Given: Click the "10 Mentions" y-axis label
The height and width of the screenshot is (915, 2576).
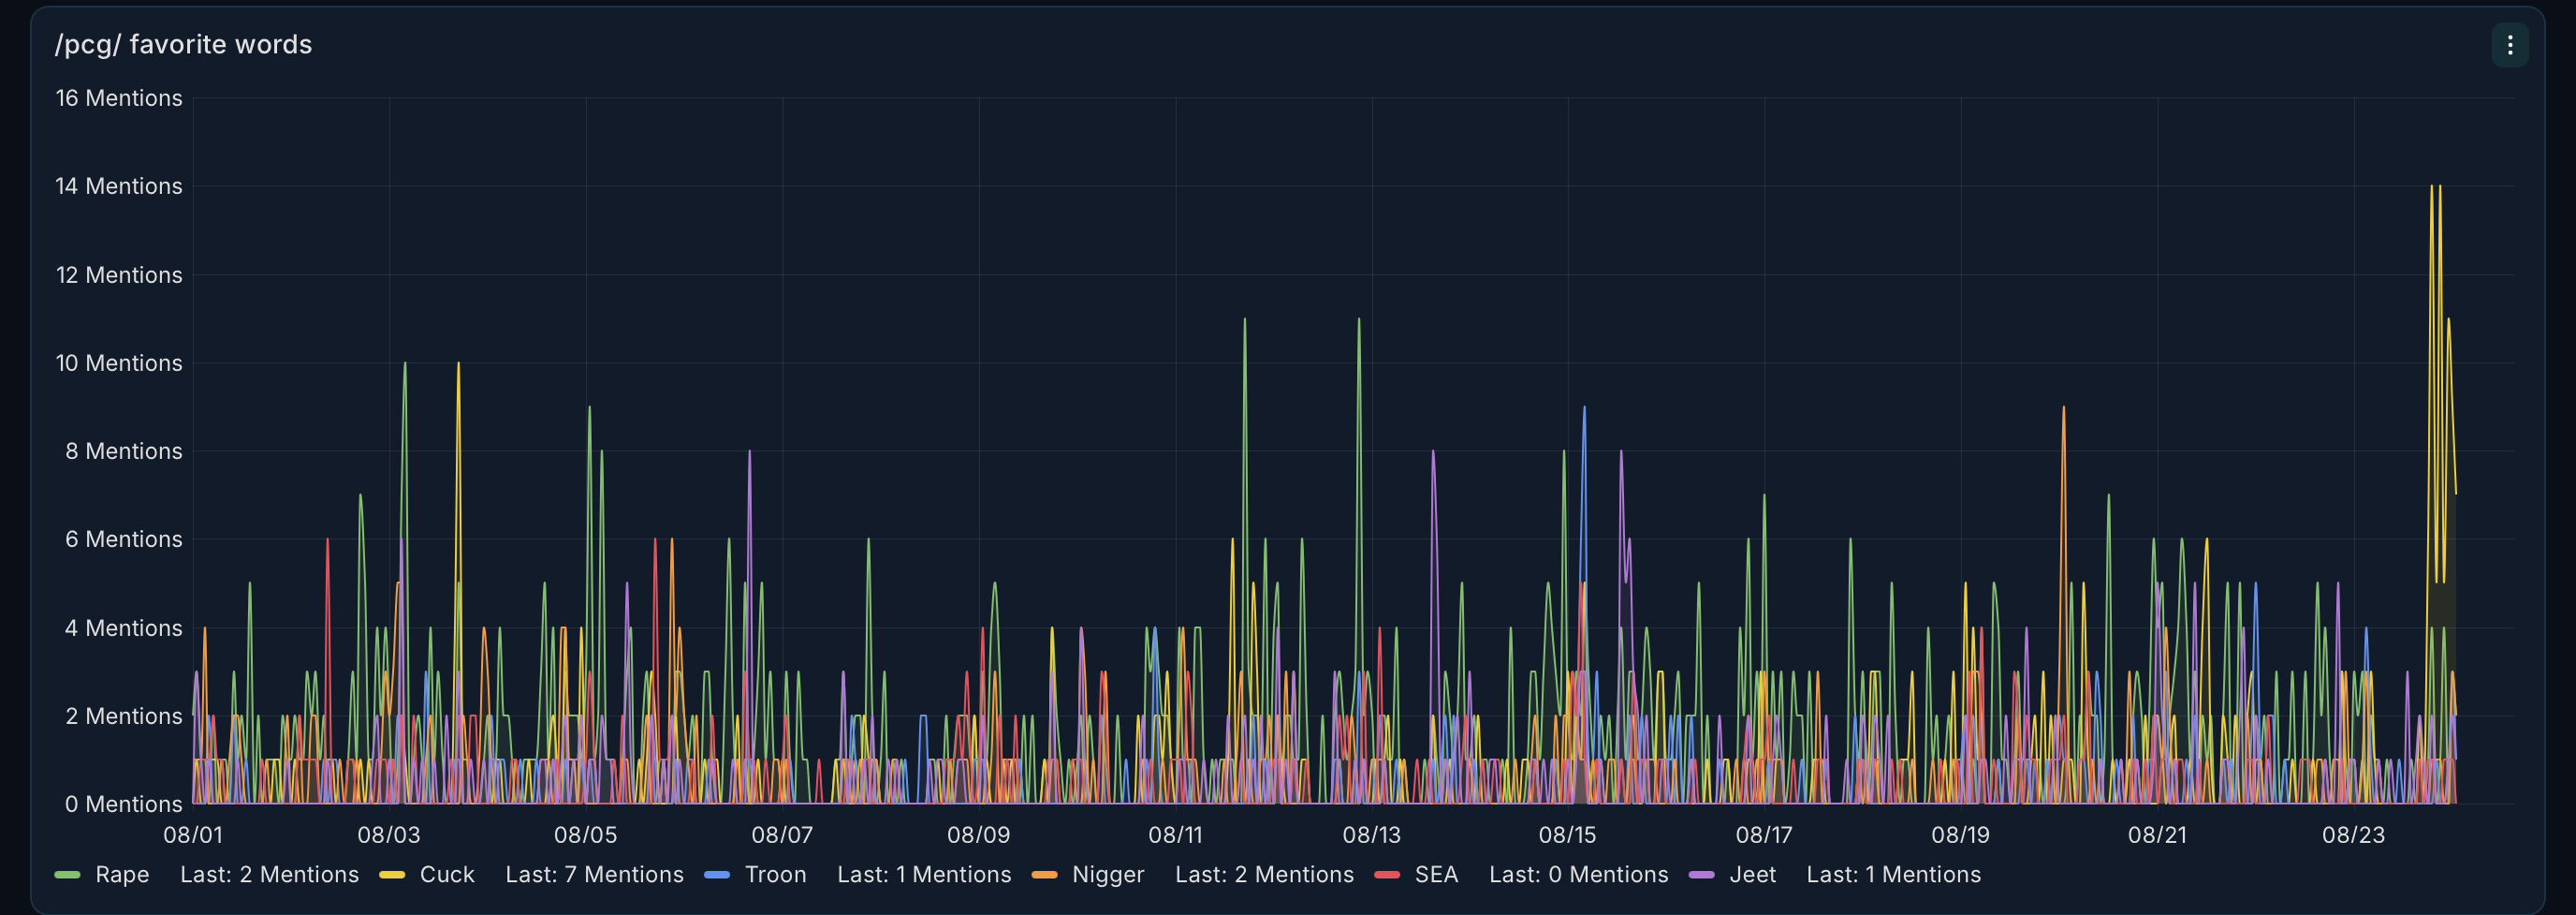Looking at the screenshot, I should 119,363.
